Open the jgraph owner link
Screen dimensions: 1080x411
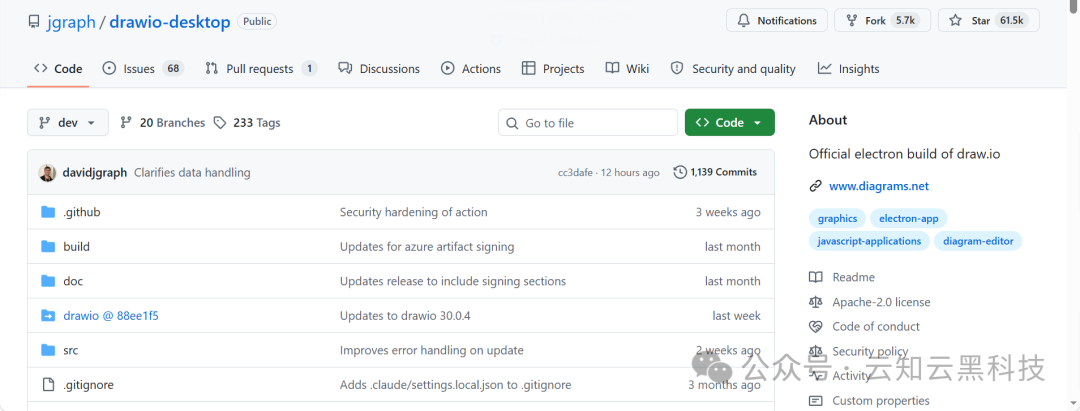71,22
